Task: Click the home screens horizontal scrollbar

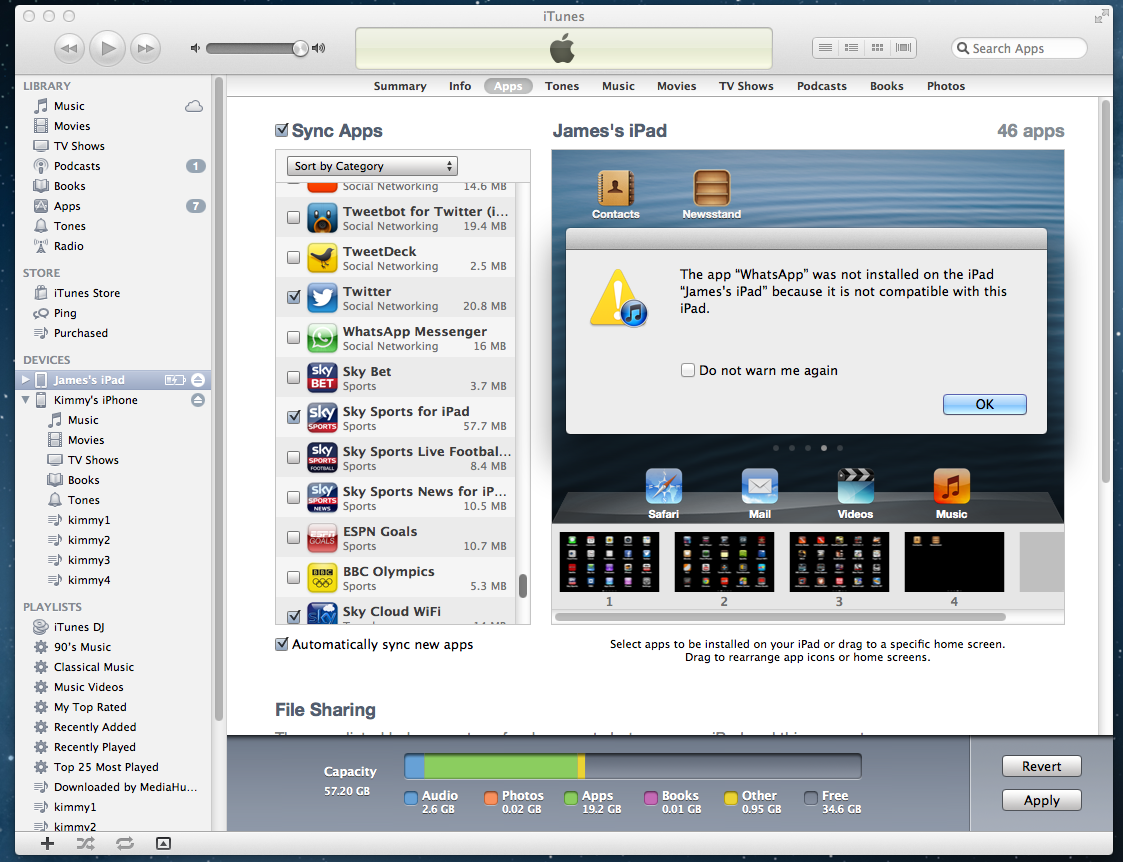Action: pyautogui.click(x=780, y=616)
